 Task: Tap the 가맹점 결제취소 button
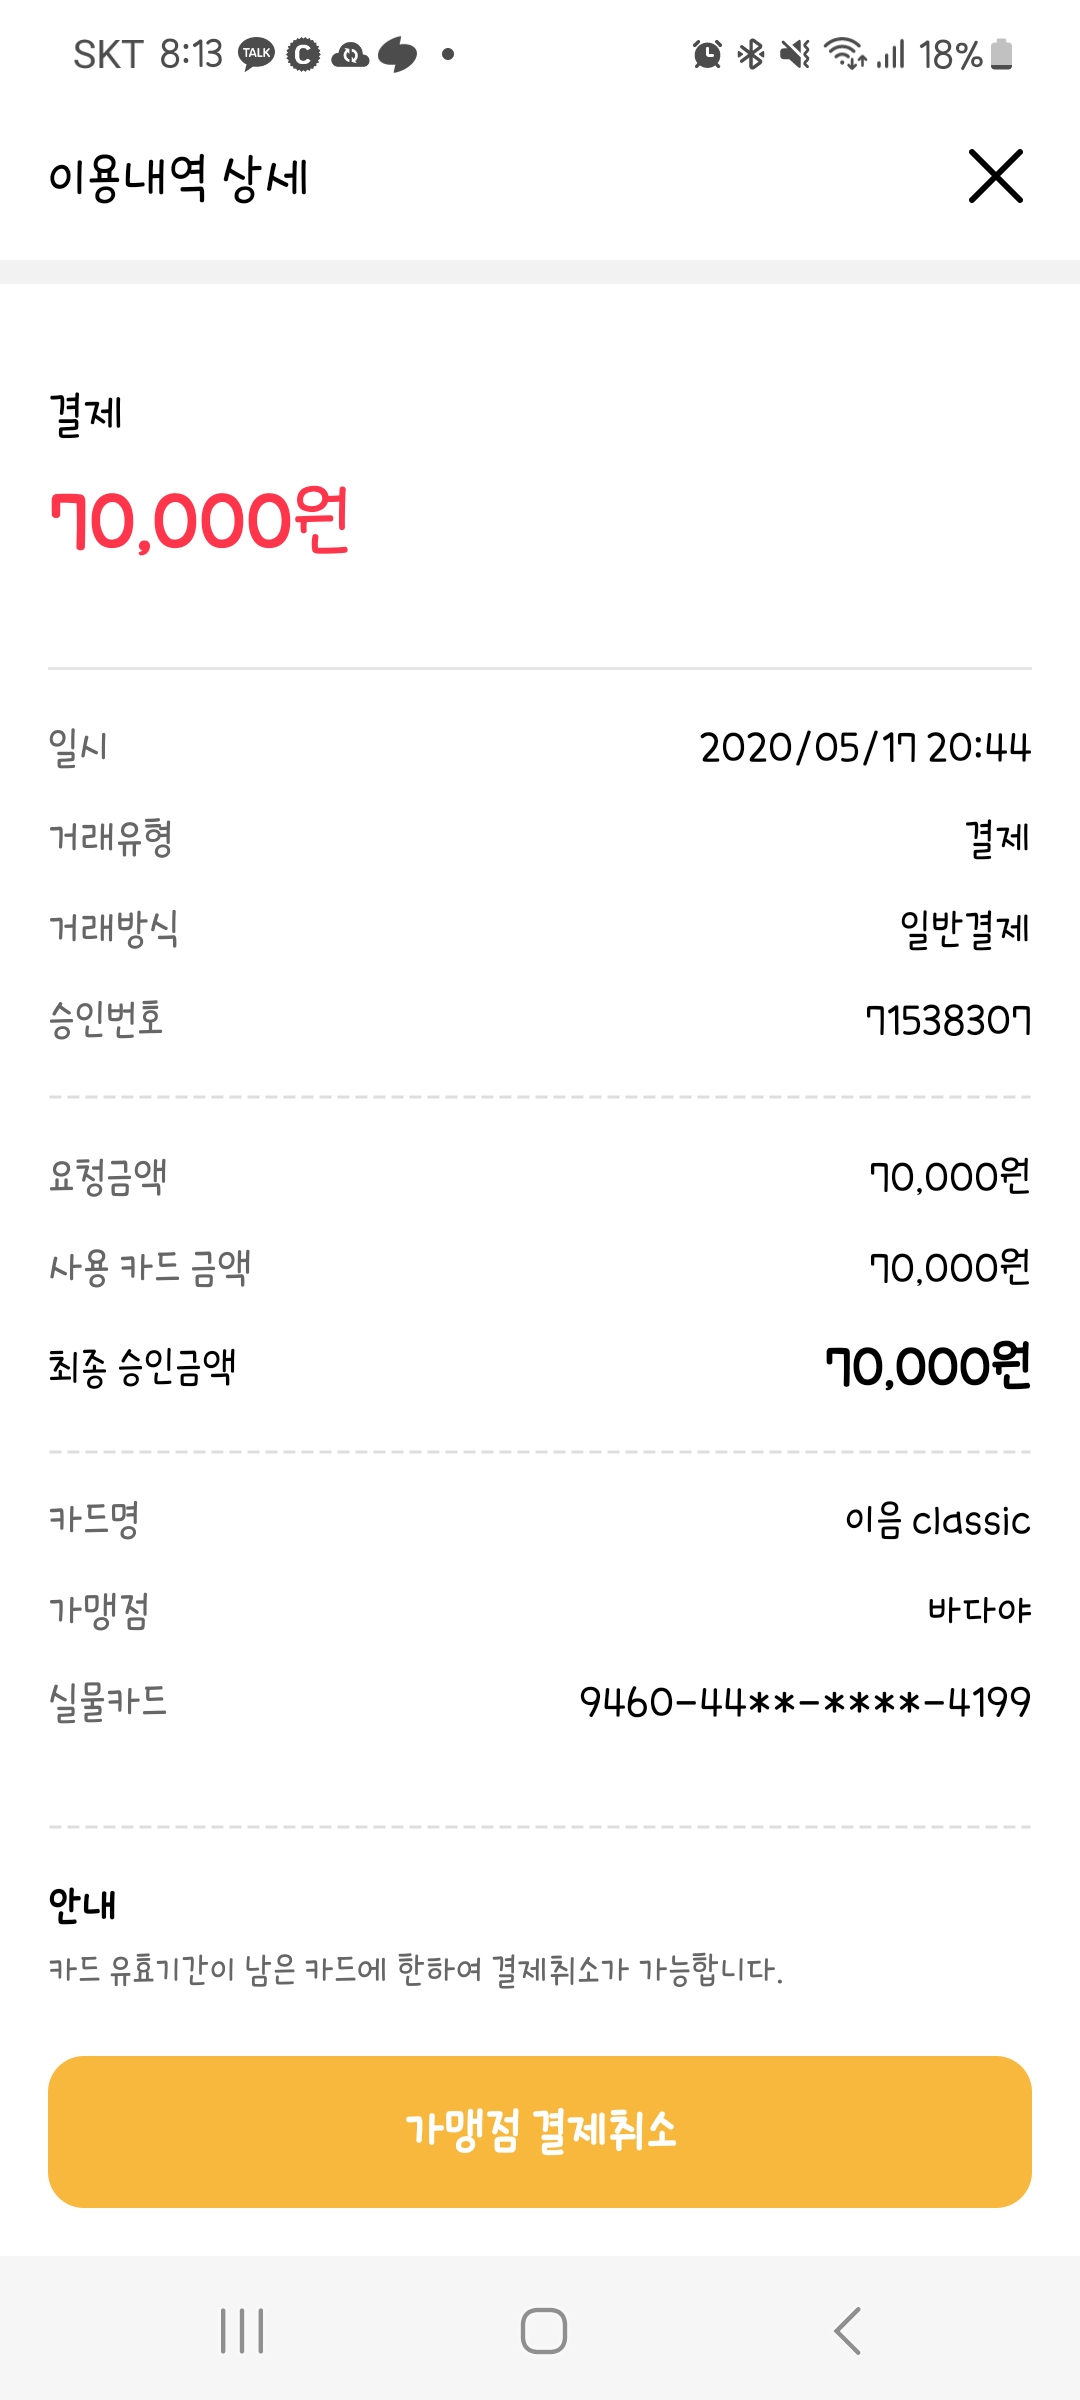click(x=540, y=2131)
